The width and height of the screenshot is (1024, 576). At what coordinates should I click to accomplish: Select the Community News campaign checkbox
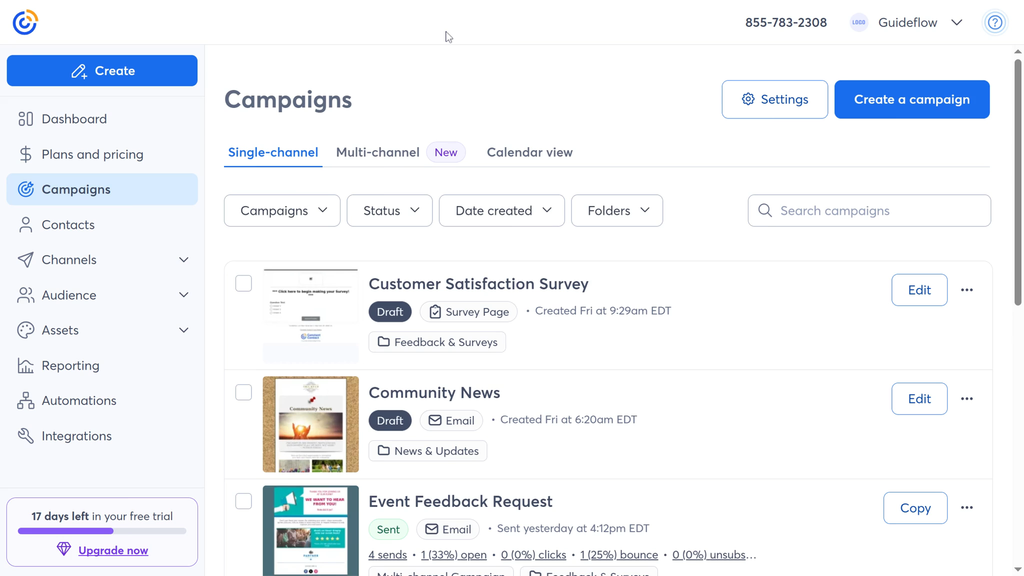(244, 393)
